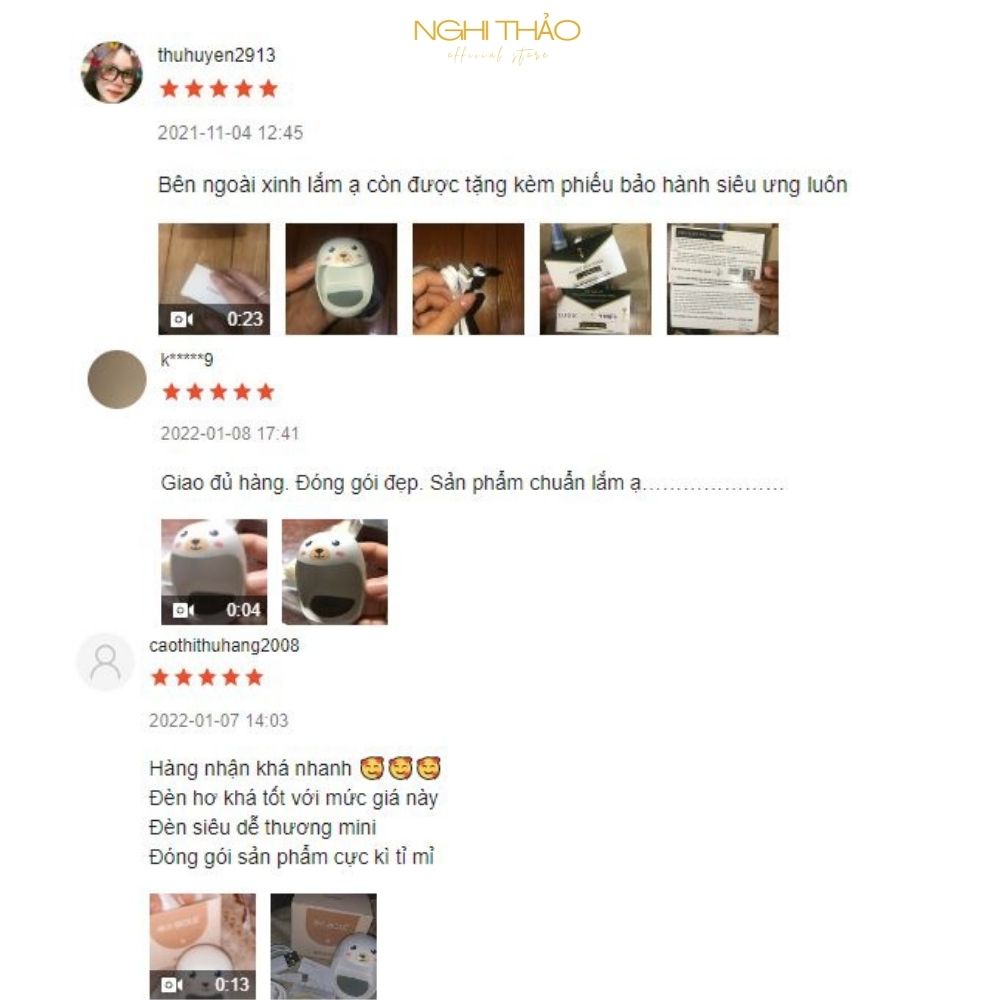Click the username caothithuhang2008
The width and height of the screenshot is (1000, 1000).
point(224,645)
